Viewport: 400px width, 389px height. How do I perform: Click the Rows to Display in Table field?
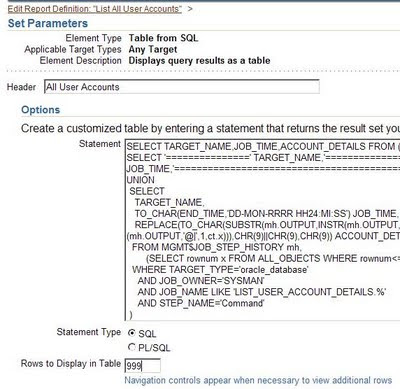[142, 366]
